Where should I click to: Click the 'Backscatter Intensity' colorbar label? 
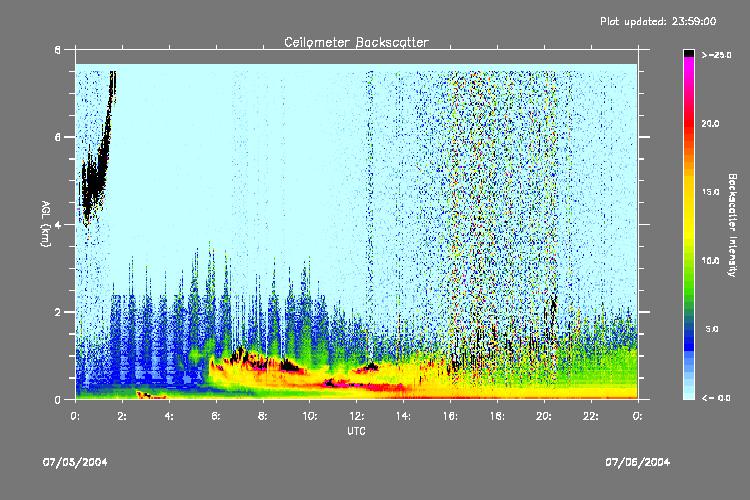732,225
